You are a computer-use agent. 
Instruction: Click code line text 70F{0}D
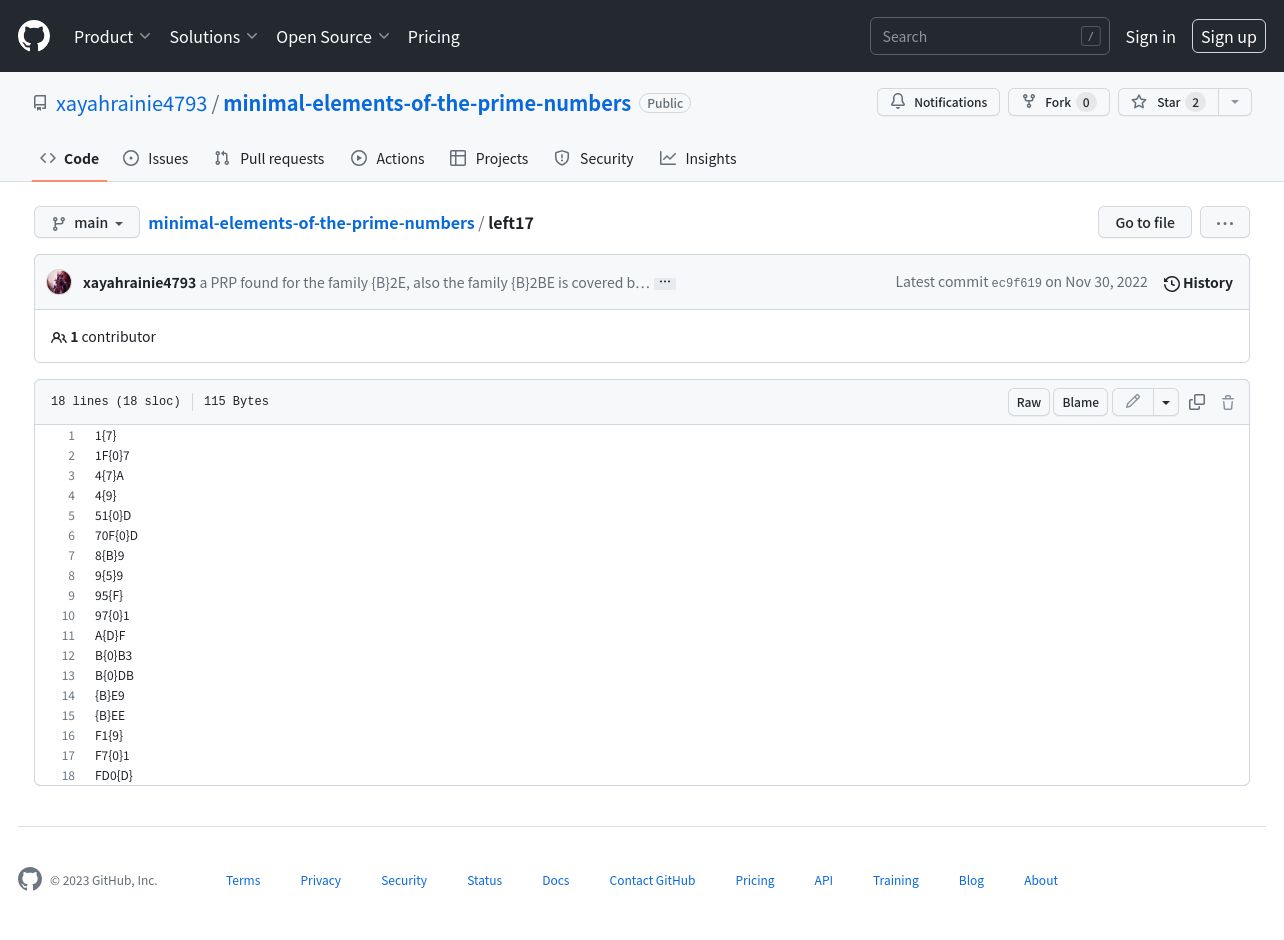pos(116,536)
